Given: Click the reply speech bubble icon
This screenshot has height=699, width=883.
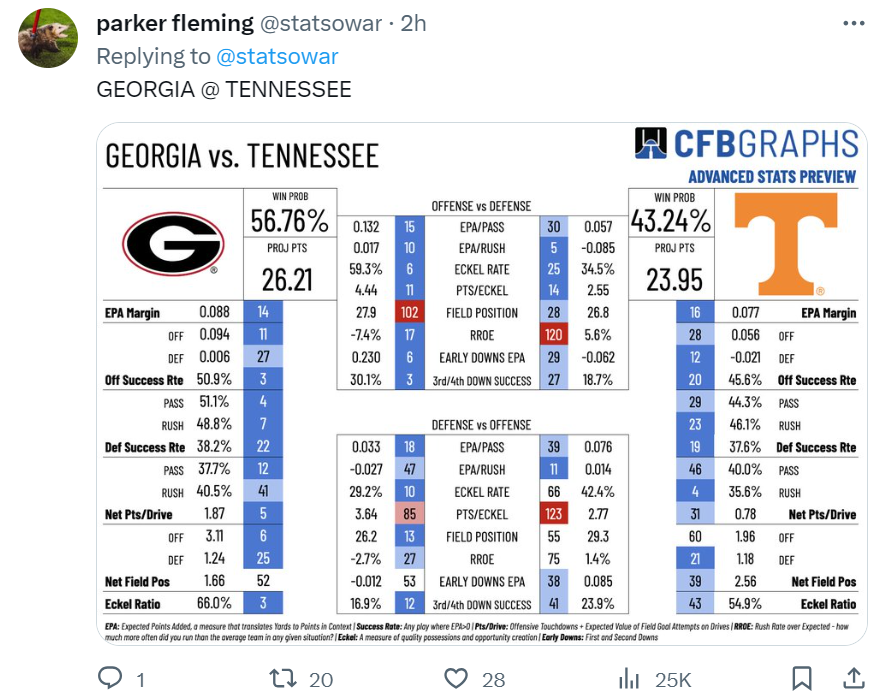Looking at the screenshot, I should 110,678.
